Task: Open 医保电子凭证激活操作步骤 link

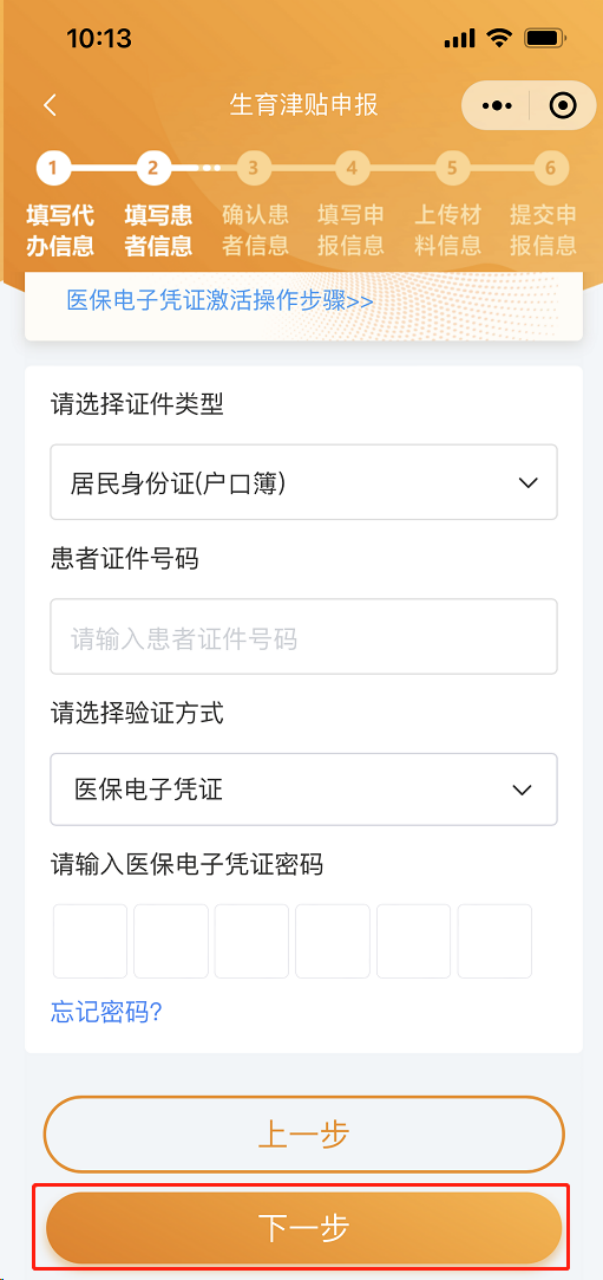Action: tap(220, 300)
